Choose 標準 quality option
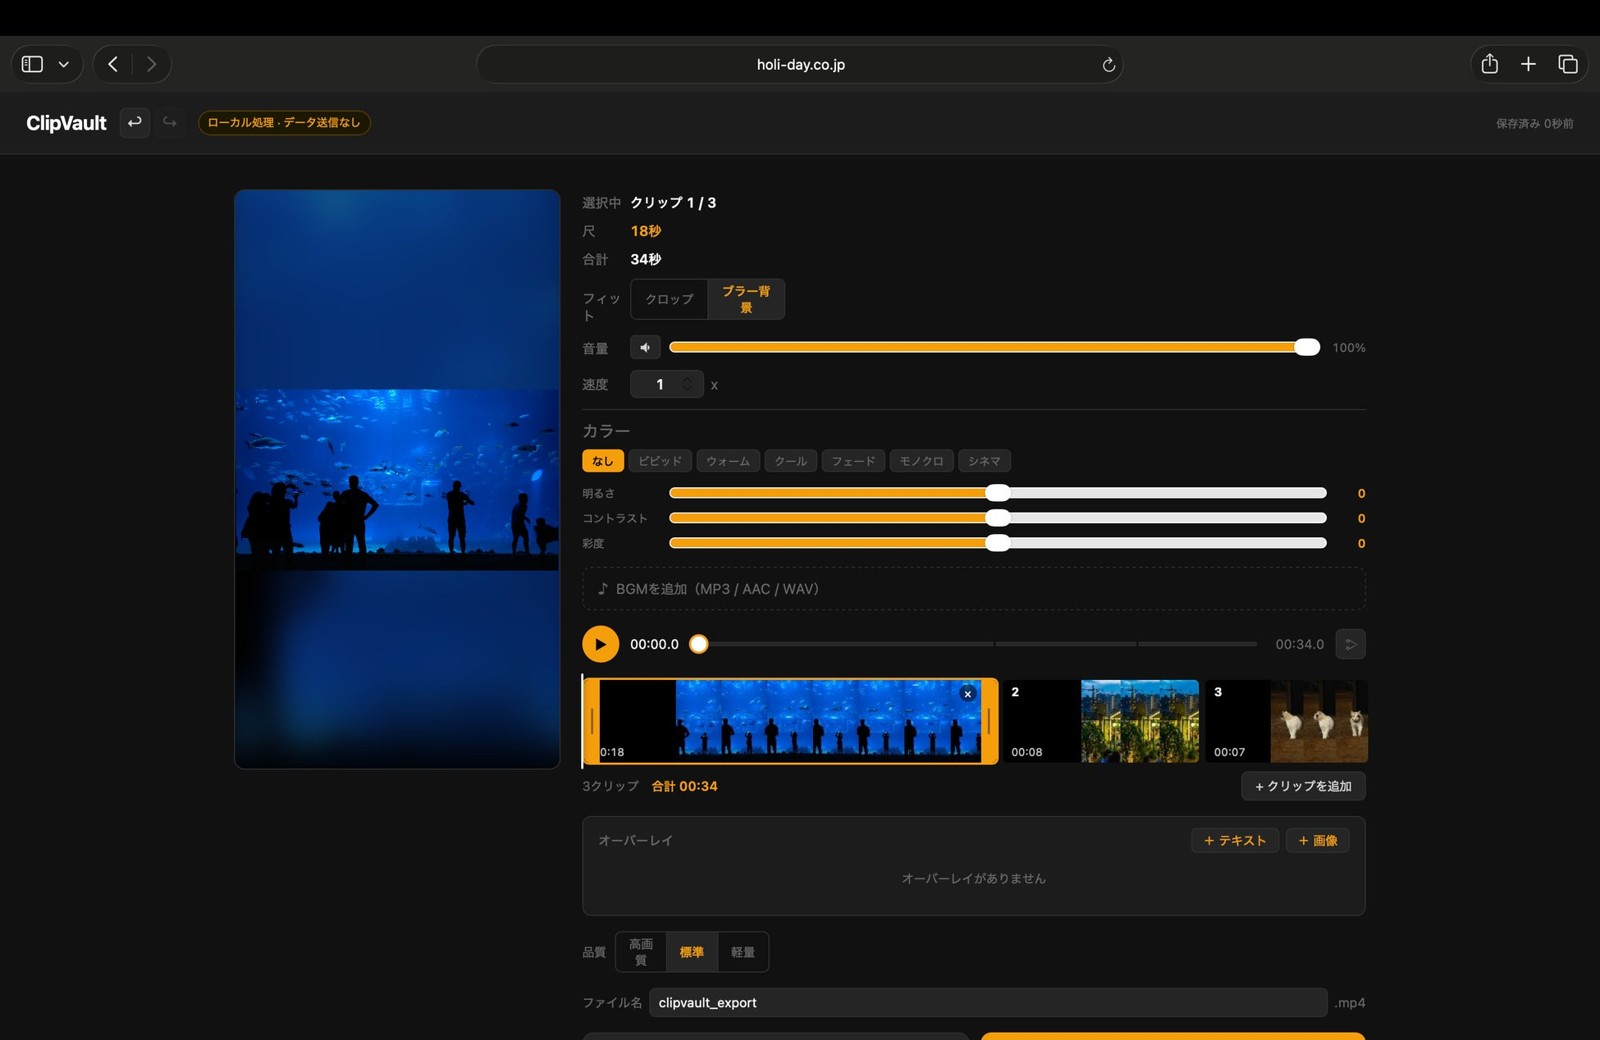The width and height of the screenshot is (1600, 1040). (x=691, y=952)
